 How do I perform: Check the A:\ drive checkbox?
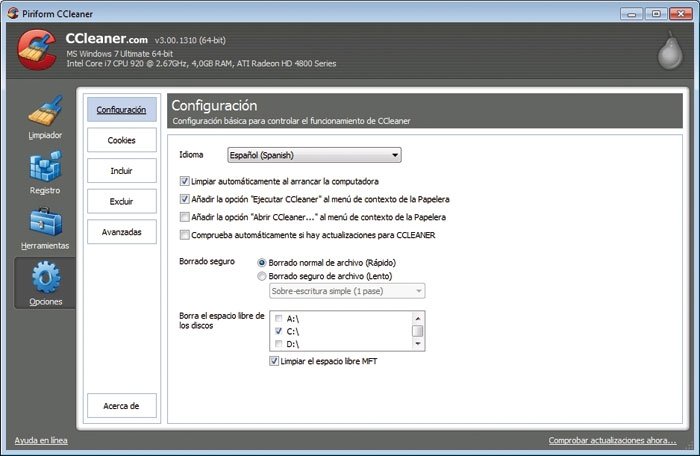(x=279, y=318)
